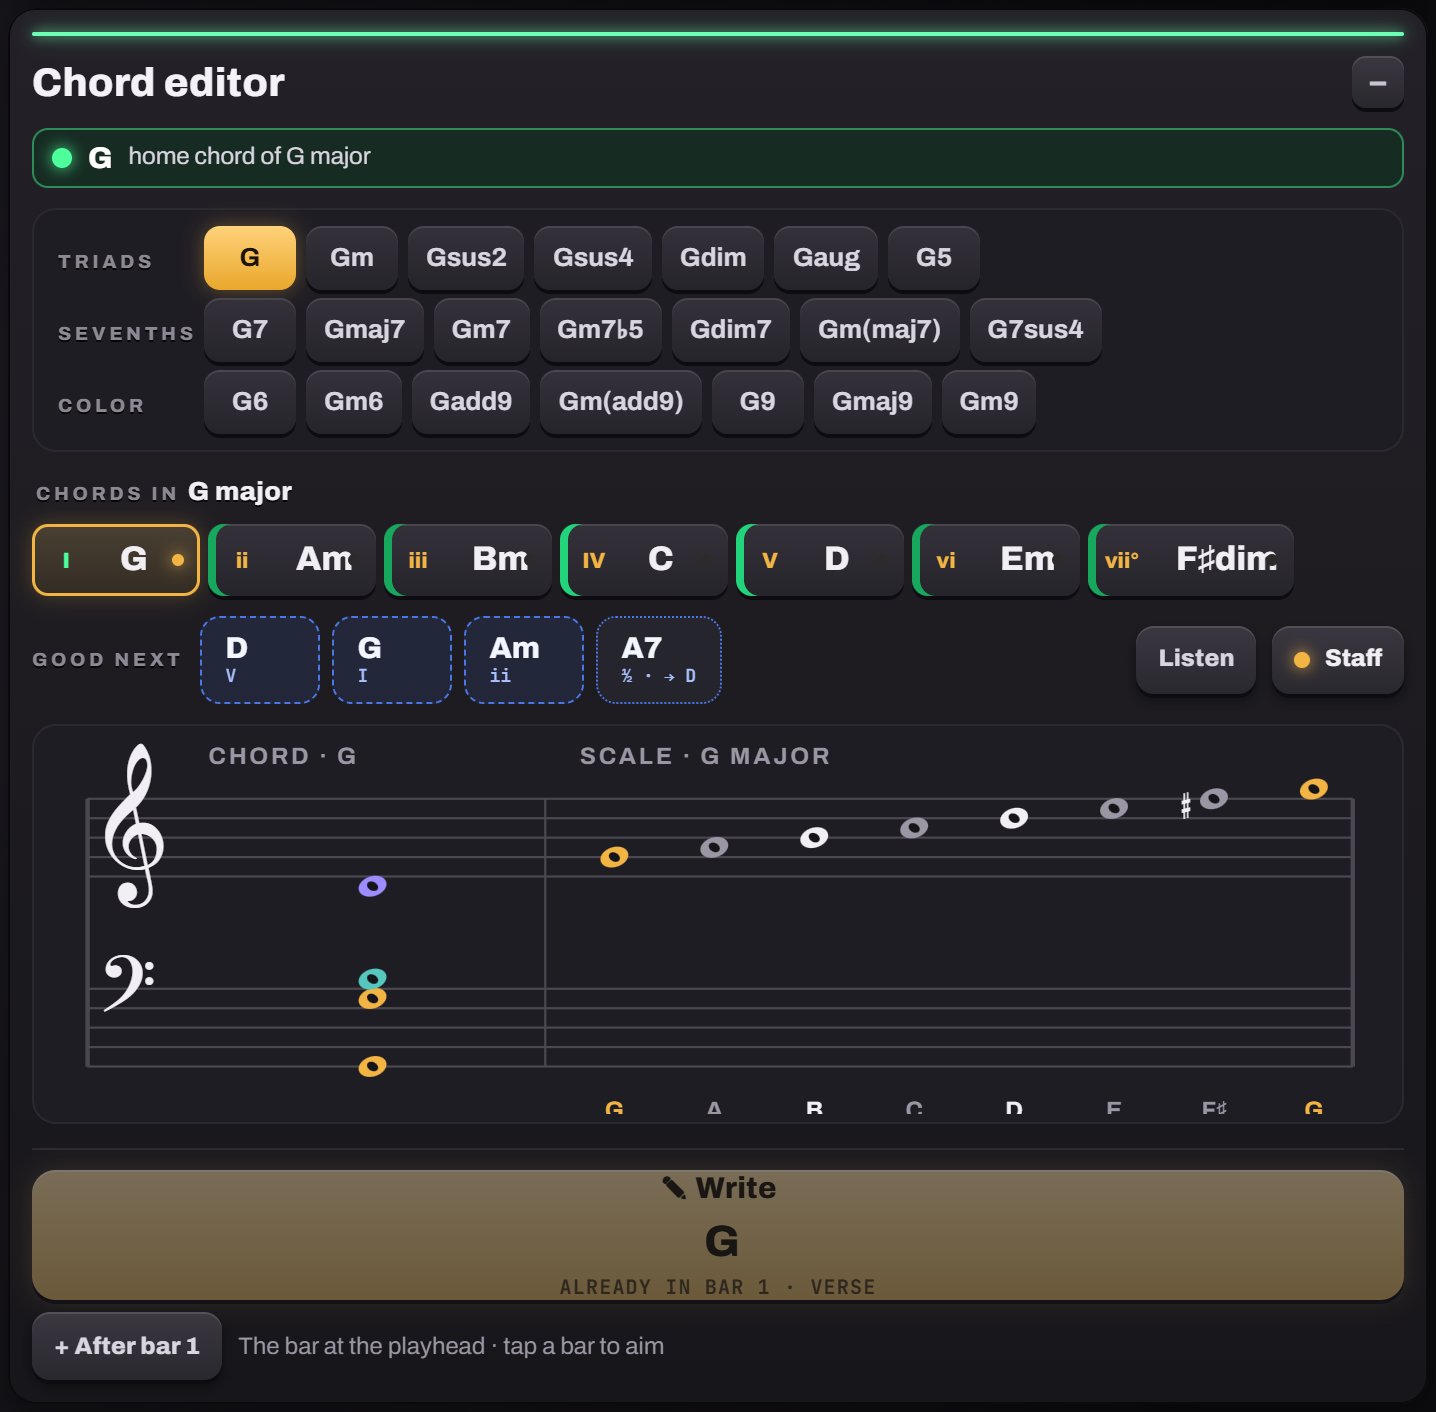Collapse the Chord editor panel

coord(1377,83)
